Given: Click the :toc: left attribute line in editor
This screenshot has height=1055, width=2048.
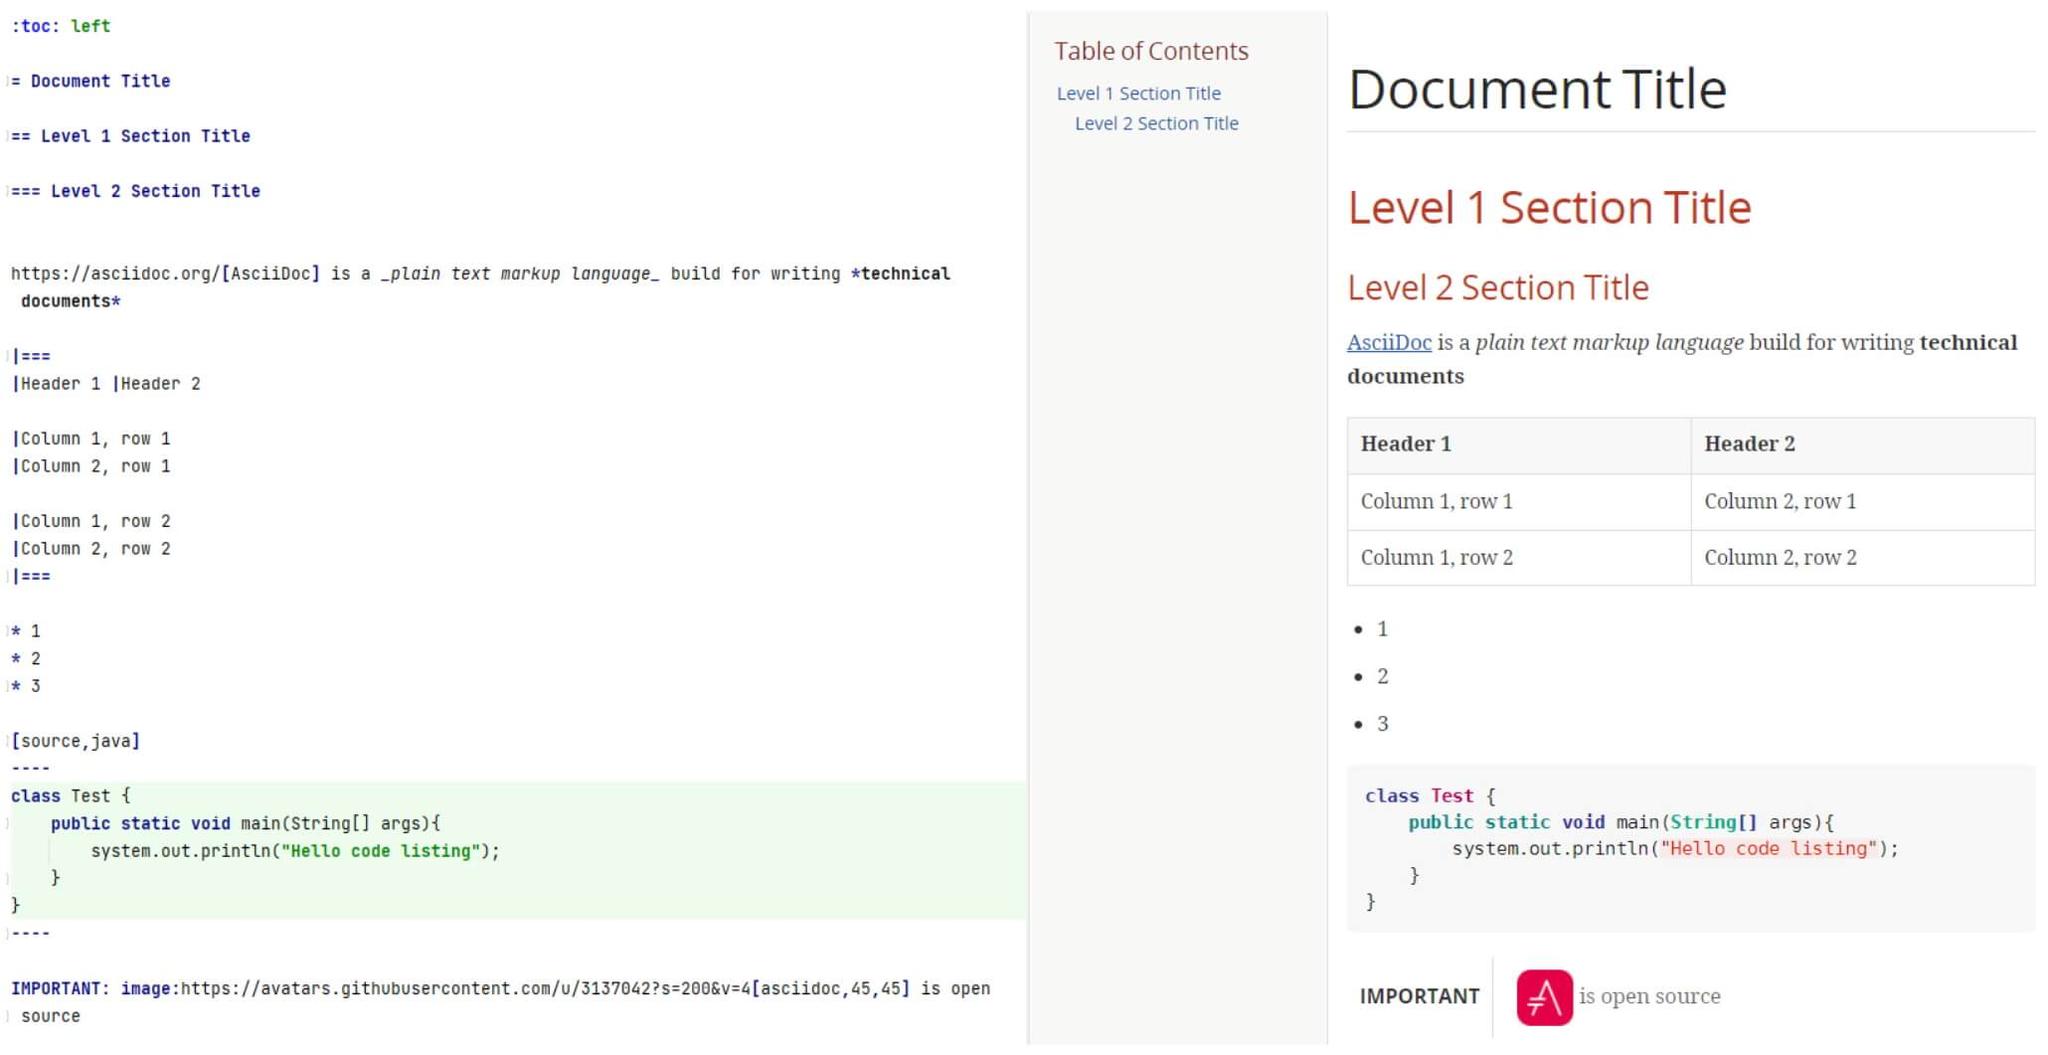Looking at the screenshot, I should (x=57, y=26).
